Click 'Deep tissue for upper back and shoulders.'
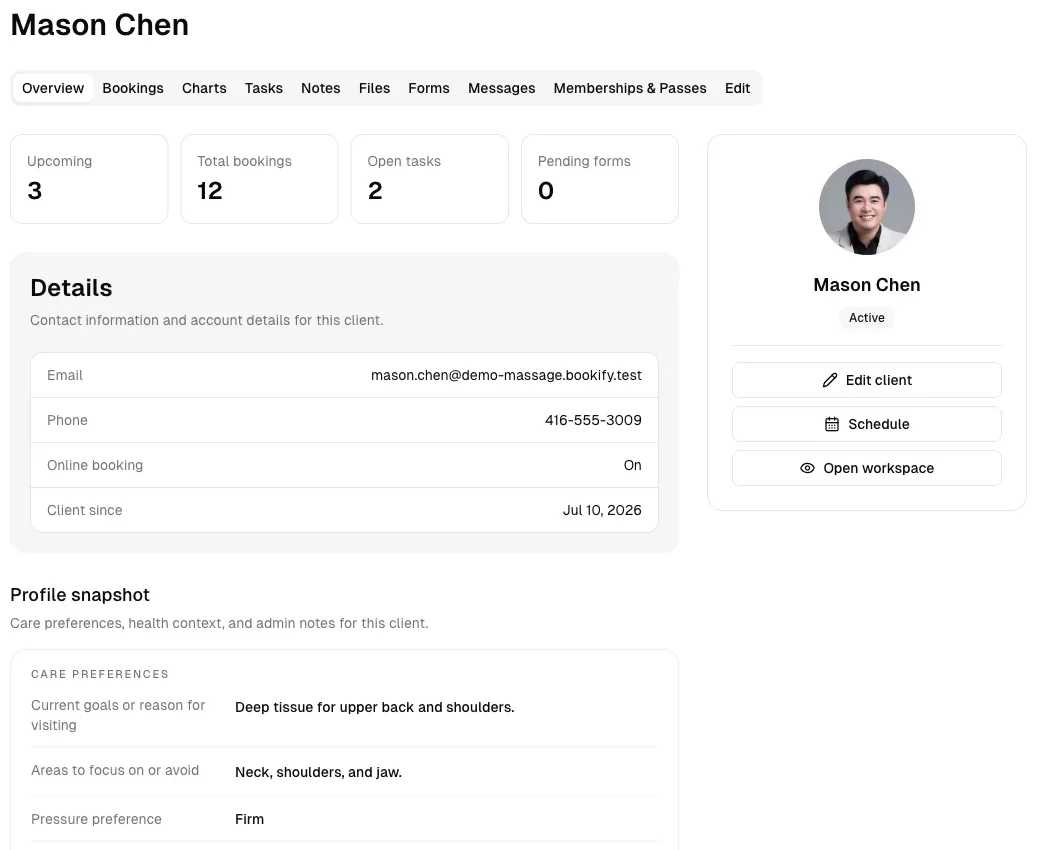The height and width of the screenshot is (850, 1040). click(374, 707)
